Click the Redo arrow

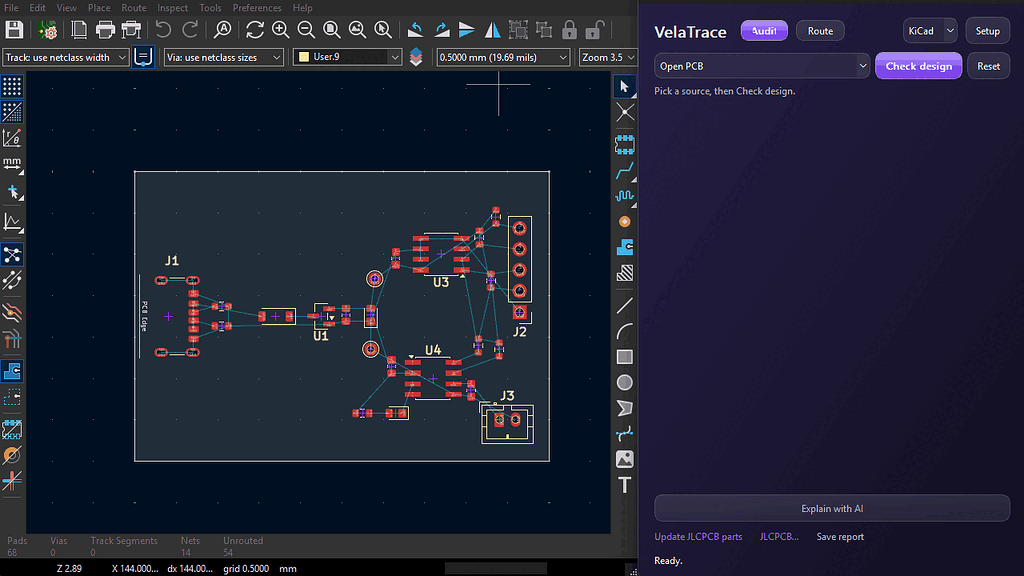[190, 30]
